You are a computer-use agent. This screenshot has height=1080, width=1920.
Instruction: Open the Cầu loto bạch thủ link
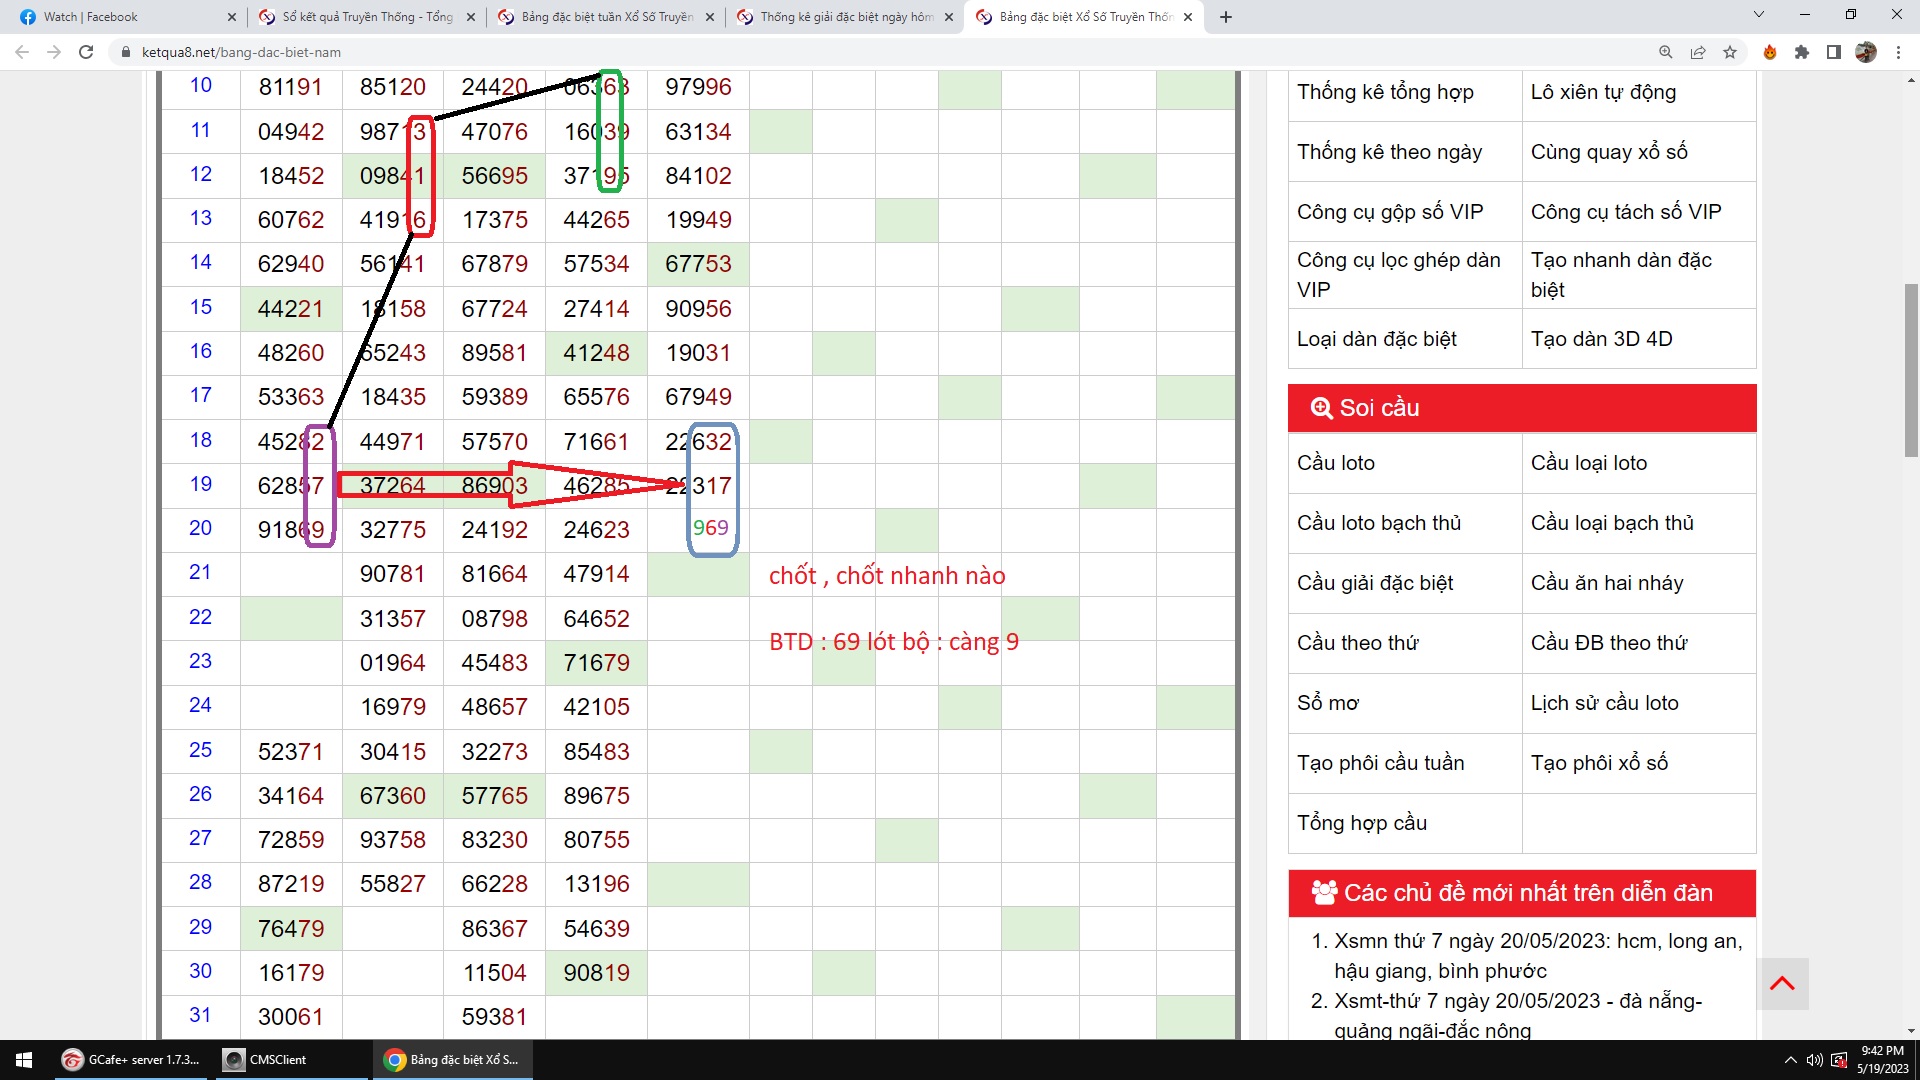pos(1379,523)
